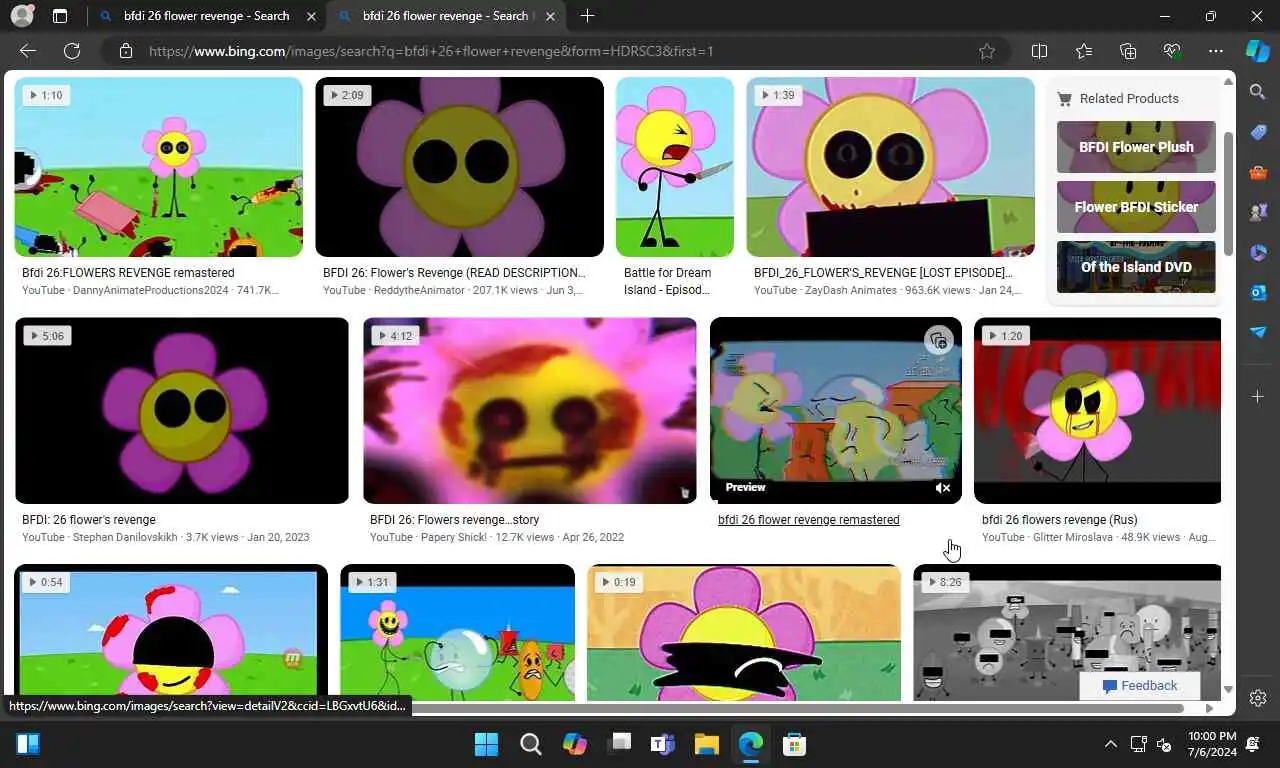Open Settings and more ellipsis menu
1280x768 pixels.
1216,51
